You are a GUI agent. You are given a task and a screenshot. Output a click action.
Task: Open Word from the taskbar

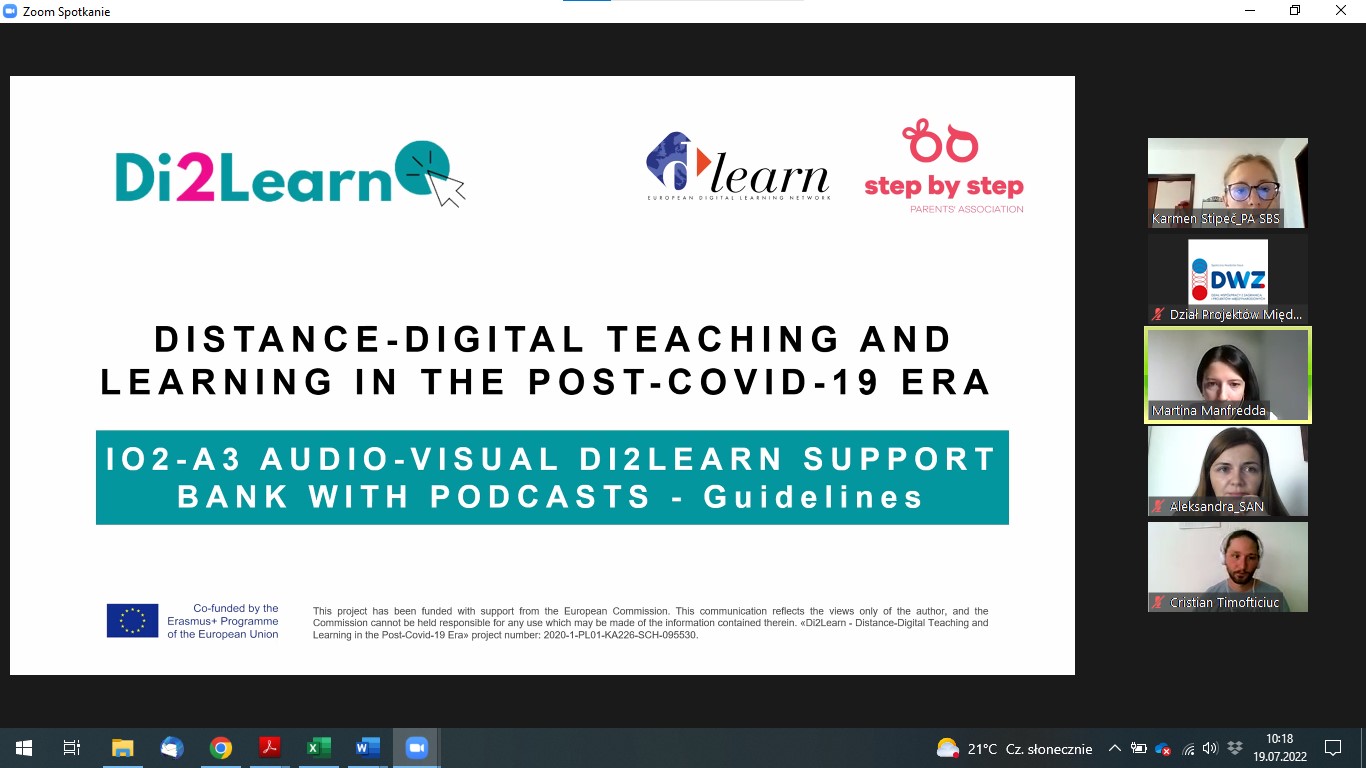tap(367, 747)
